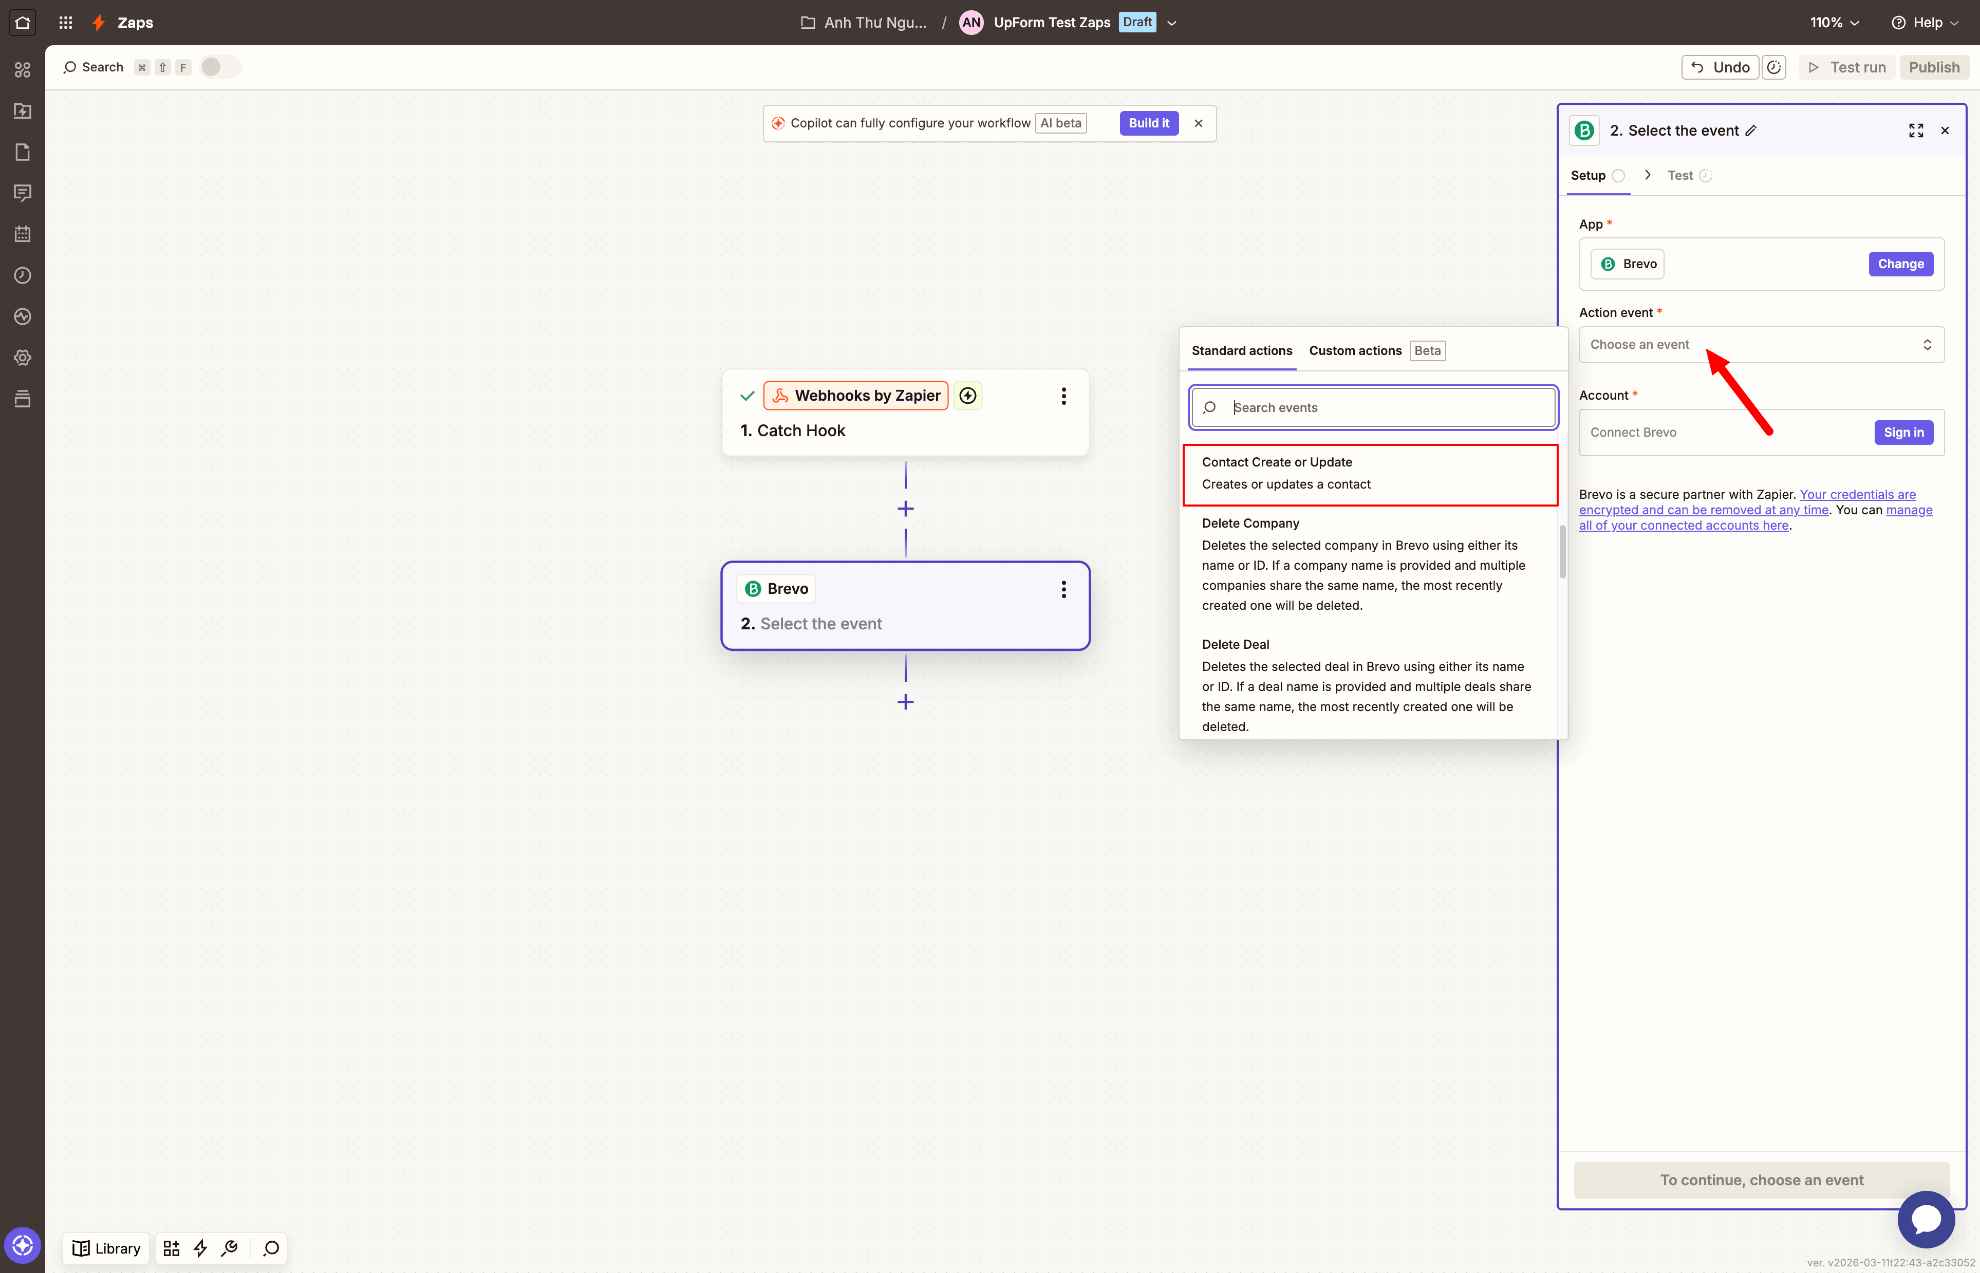Open the three-dot menu on Webhooks step
Viewport: 1980px width, 1273px height.
pos(1064,396)
